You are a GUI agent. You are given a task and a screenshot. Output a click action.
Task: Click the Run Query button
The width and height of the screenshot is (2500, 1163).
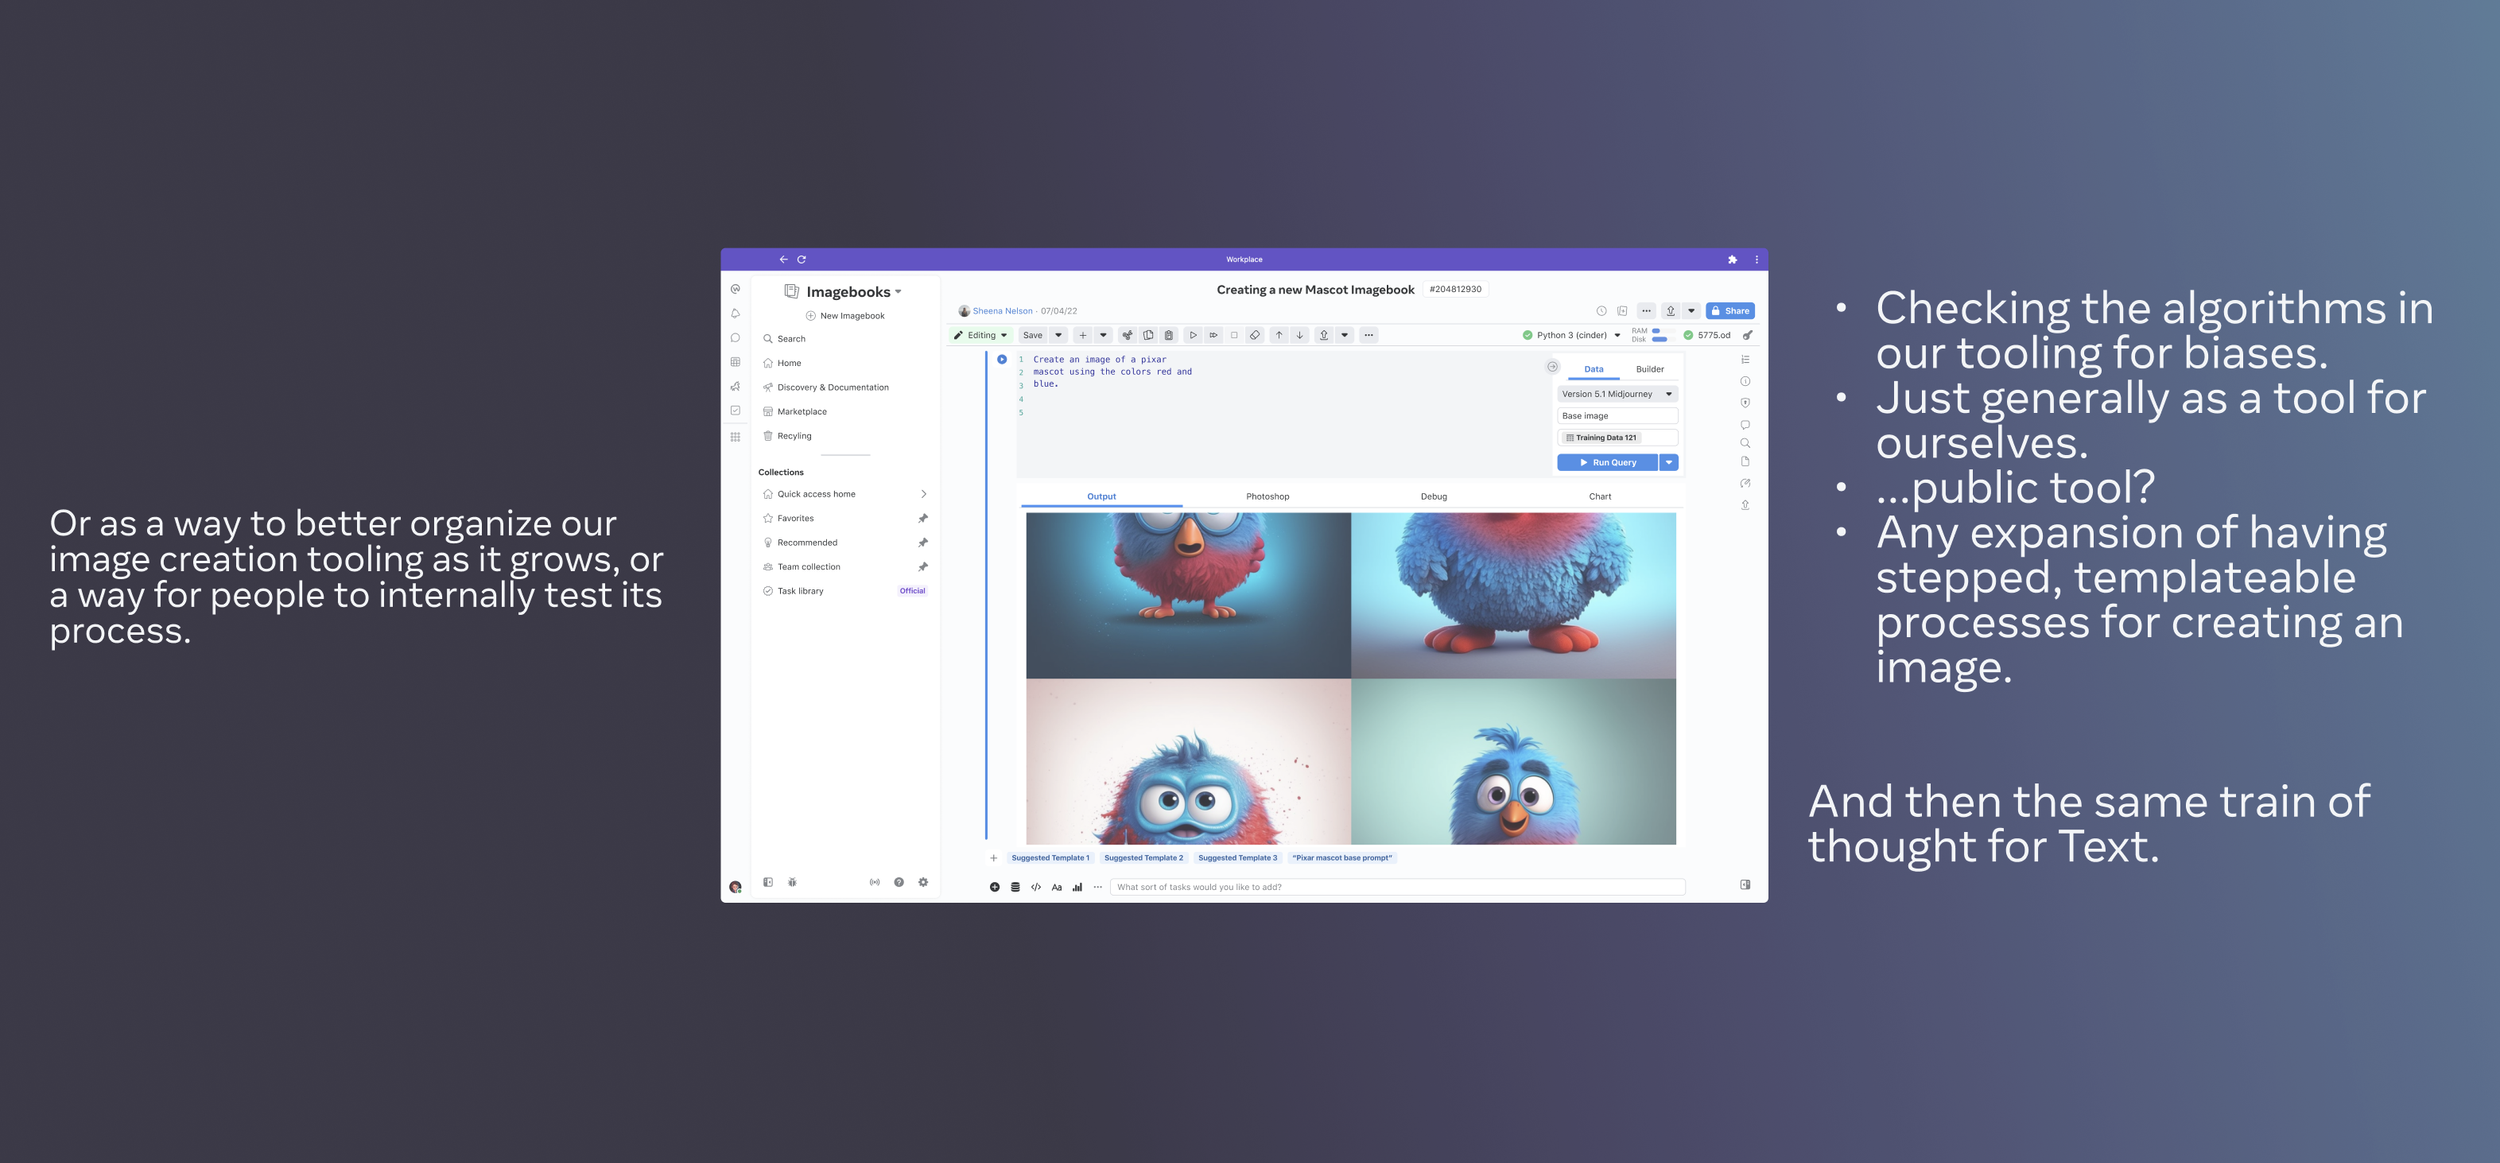[1607, 463]
